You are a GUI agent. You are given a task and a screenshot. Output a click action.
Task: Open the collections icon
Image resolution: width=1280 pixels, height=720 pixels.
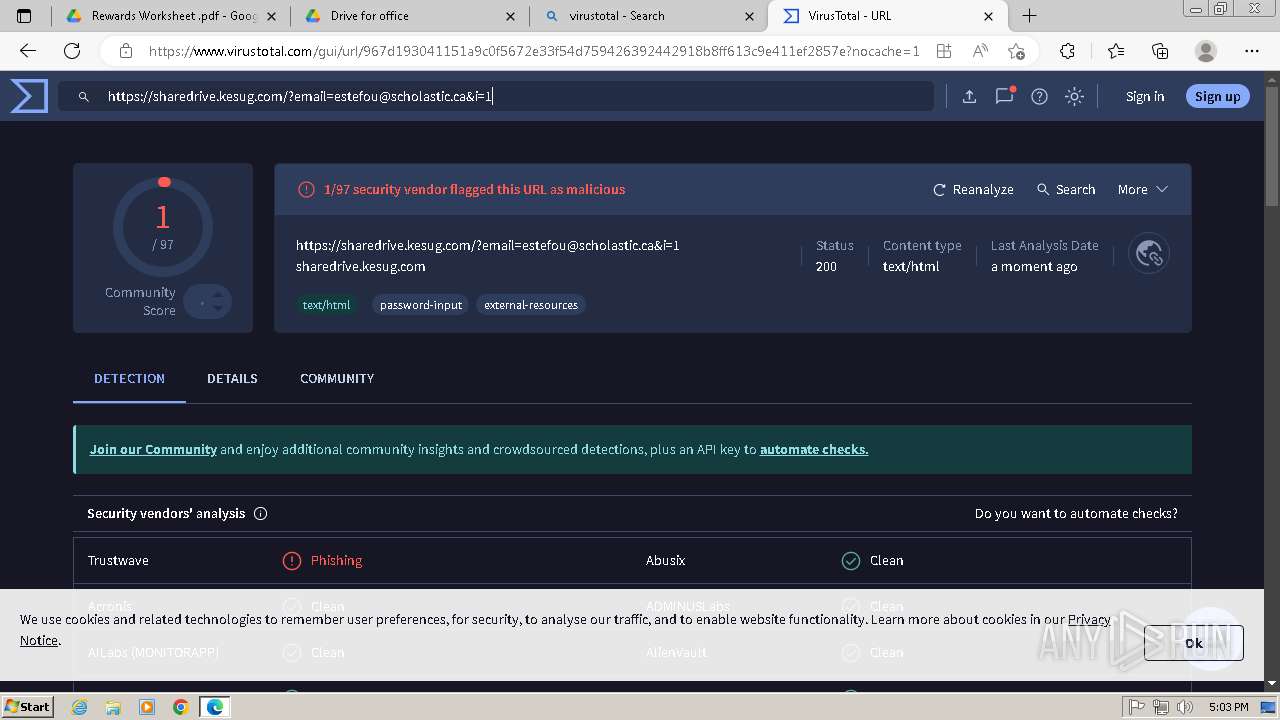tap(1160, 51)
